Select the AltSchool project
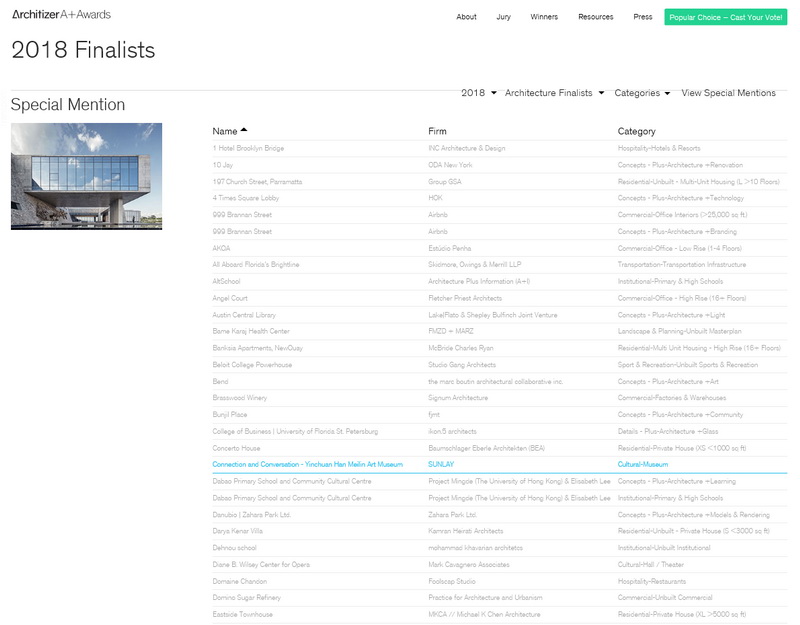 pos(226,281)
